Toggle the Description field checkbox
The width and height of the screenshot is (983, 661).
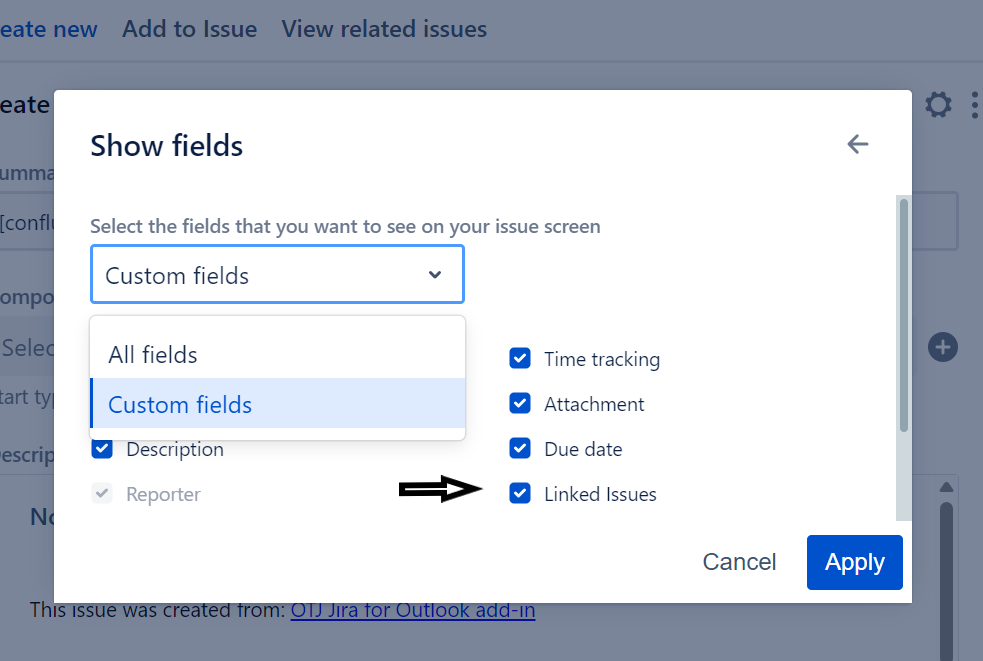pos(102,449)
